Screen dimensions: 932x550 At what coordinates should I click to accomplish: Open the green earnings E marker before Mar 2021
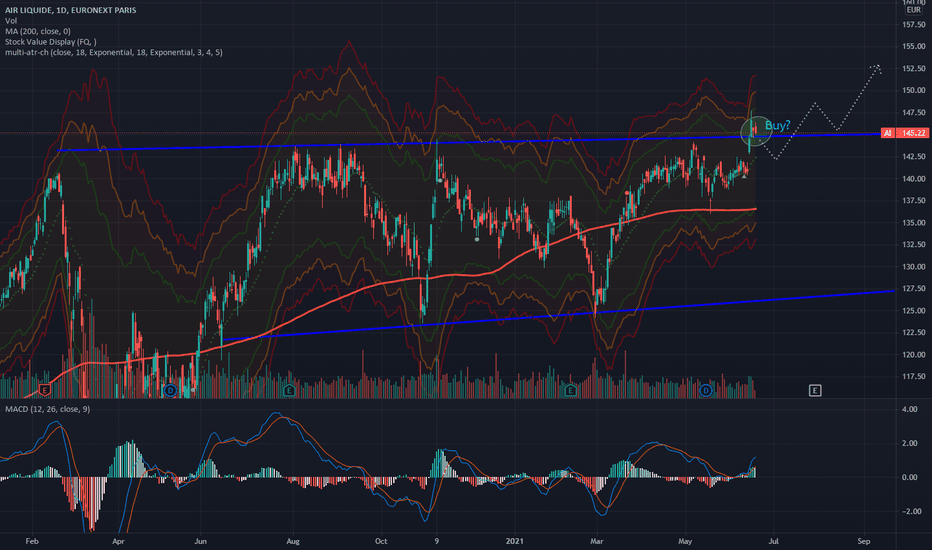(571, 391)
